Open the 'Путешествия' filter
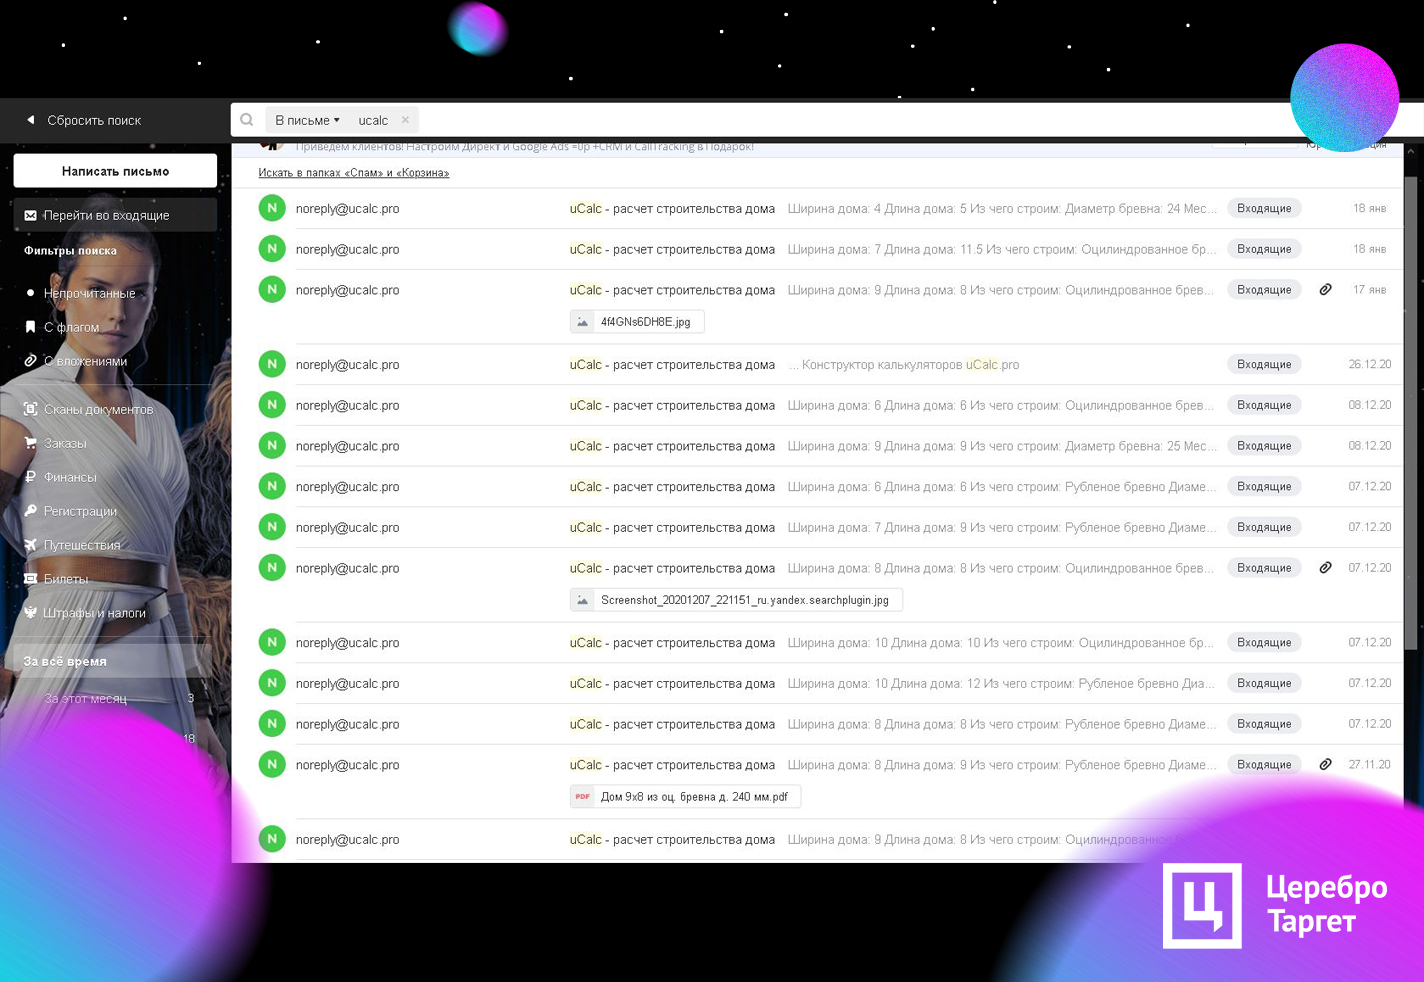Viewport: 1424px width, 982px height. [x=82, y=545]
